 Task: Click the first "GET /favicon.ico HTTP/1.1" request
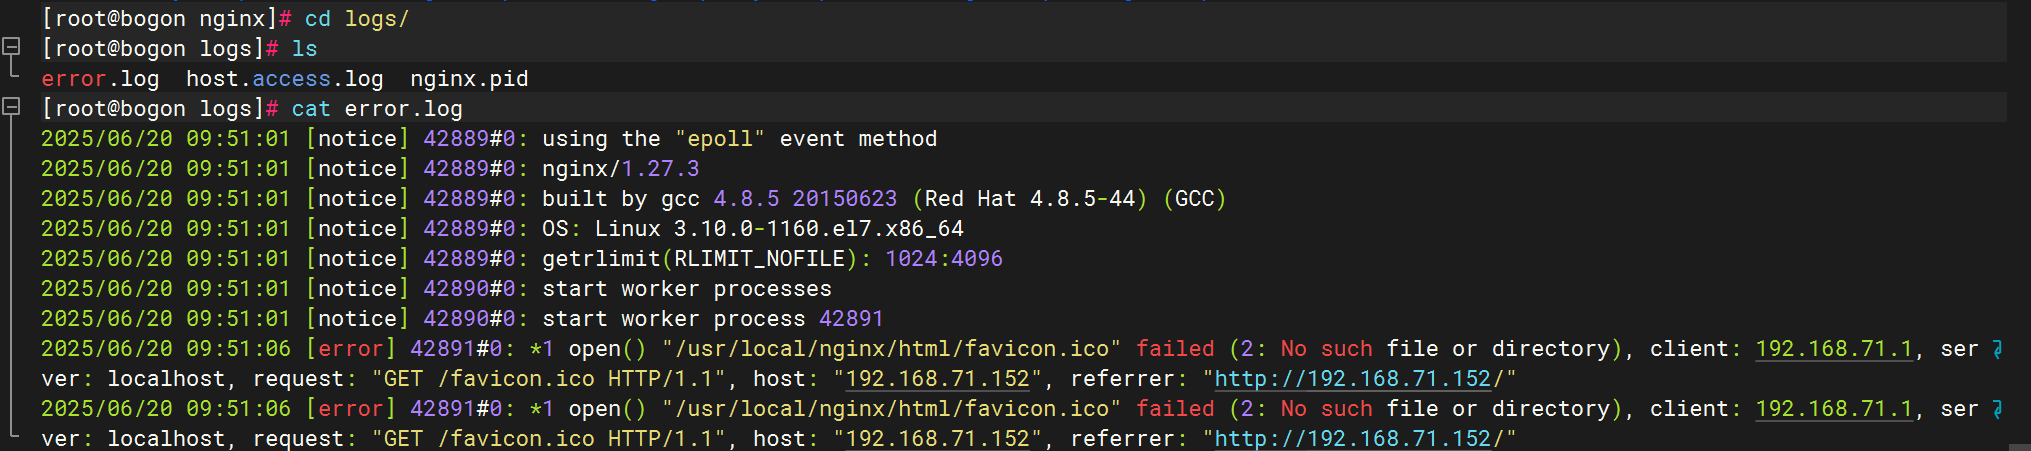click(x=549, y=379)
